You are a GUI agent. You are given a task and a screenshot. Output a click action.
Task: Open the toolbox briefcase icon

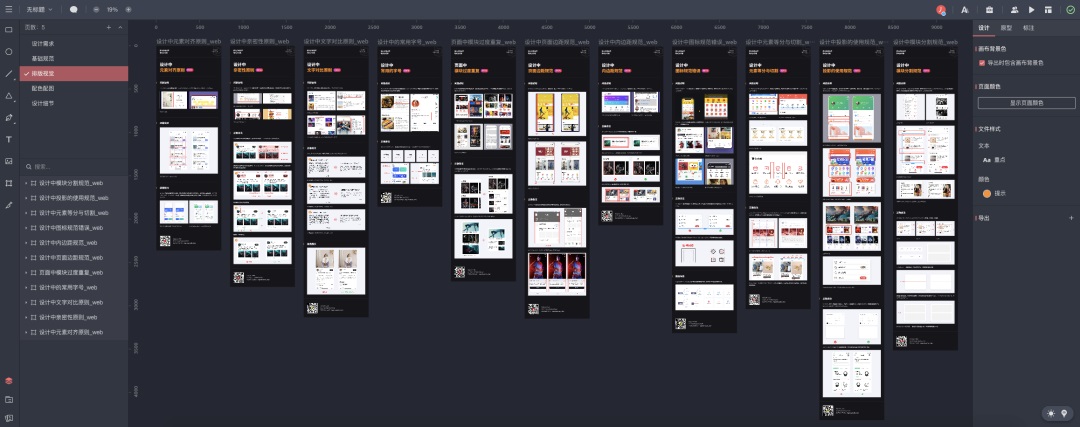coord(989,10)
